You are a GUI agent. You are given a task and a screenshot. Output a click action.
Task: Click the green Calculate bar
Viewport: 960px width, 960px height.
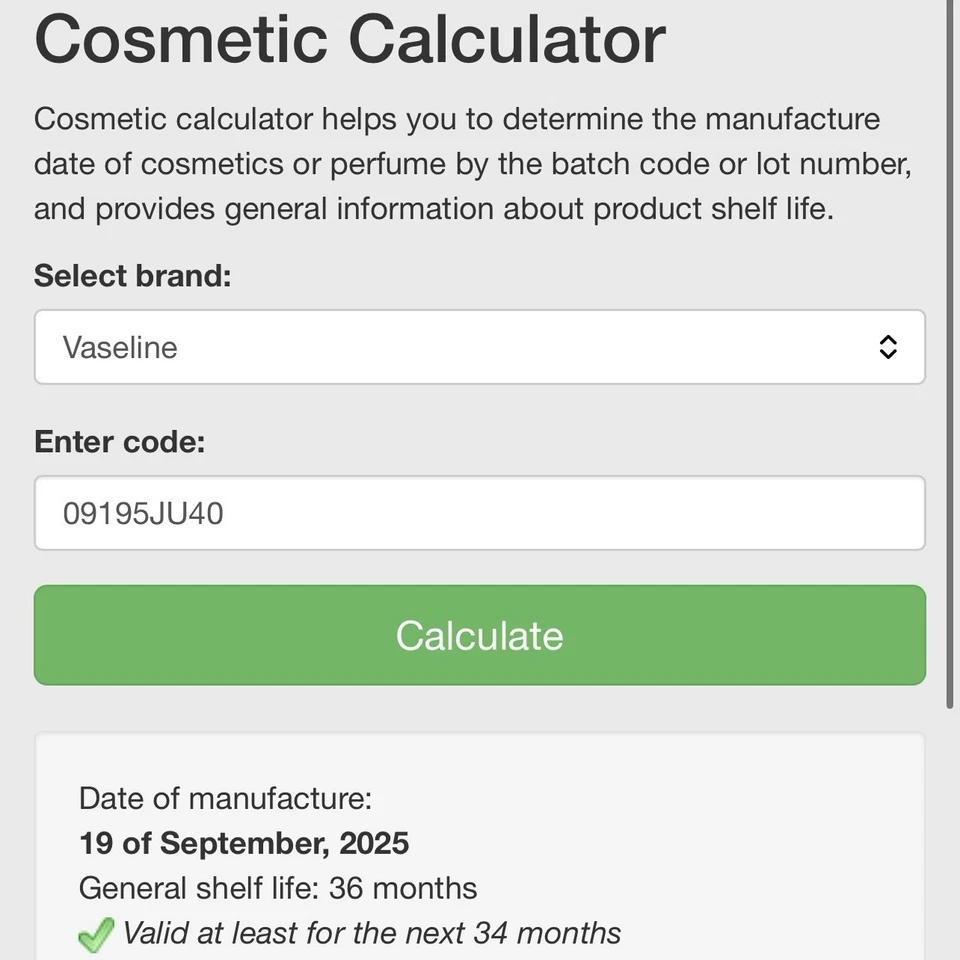pyautogui.click(x=480, y=634)
